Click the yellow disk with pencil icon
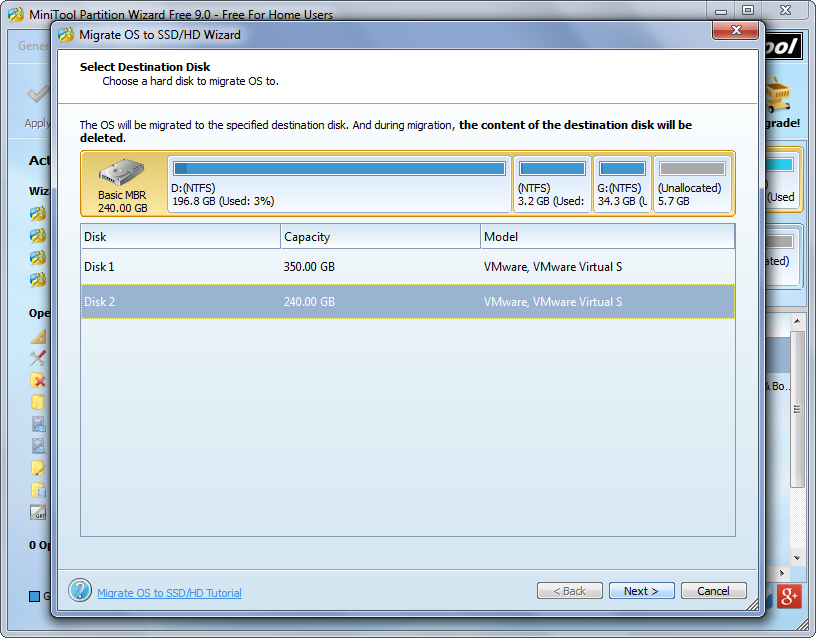The width and height of the screenshot is (816, 638). point(38,468)
